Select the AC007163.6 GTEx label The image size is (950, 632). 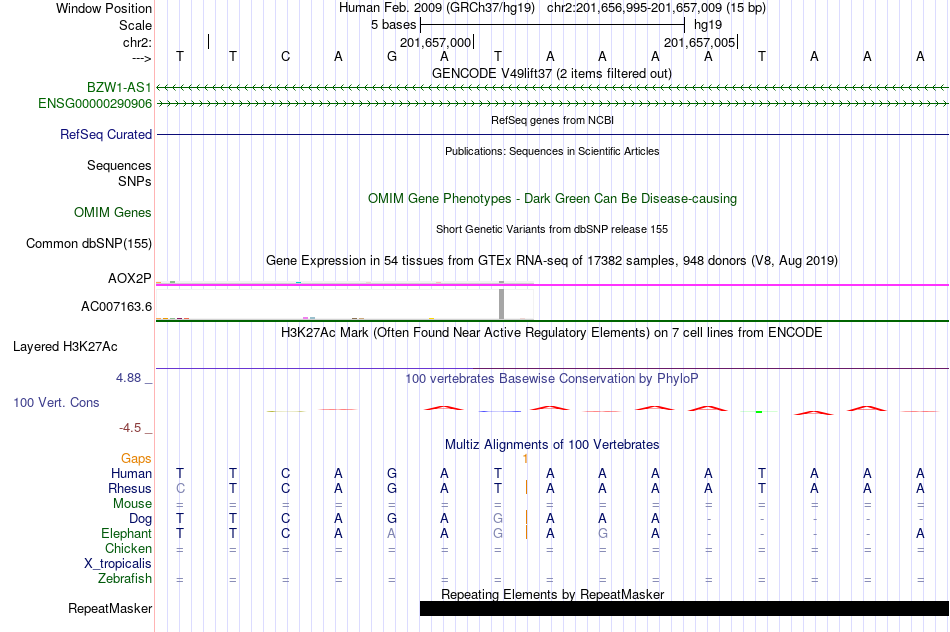116,307
